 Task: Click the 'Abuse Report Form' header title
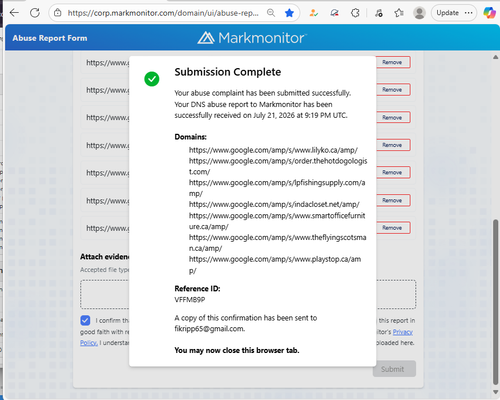(x=50, y=38)
